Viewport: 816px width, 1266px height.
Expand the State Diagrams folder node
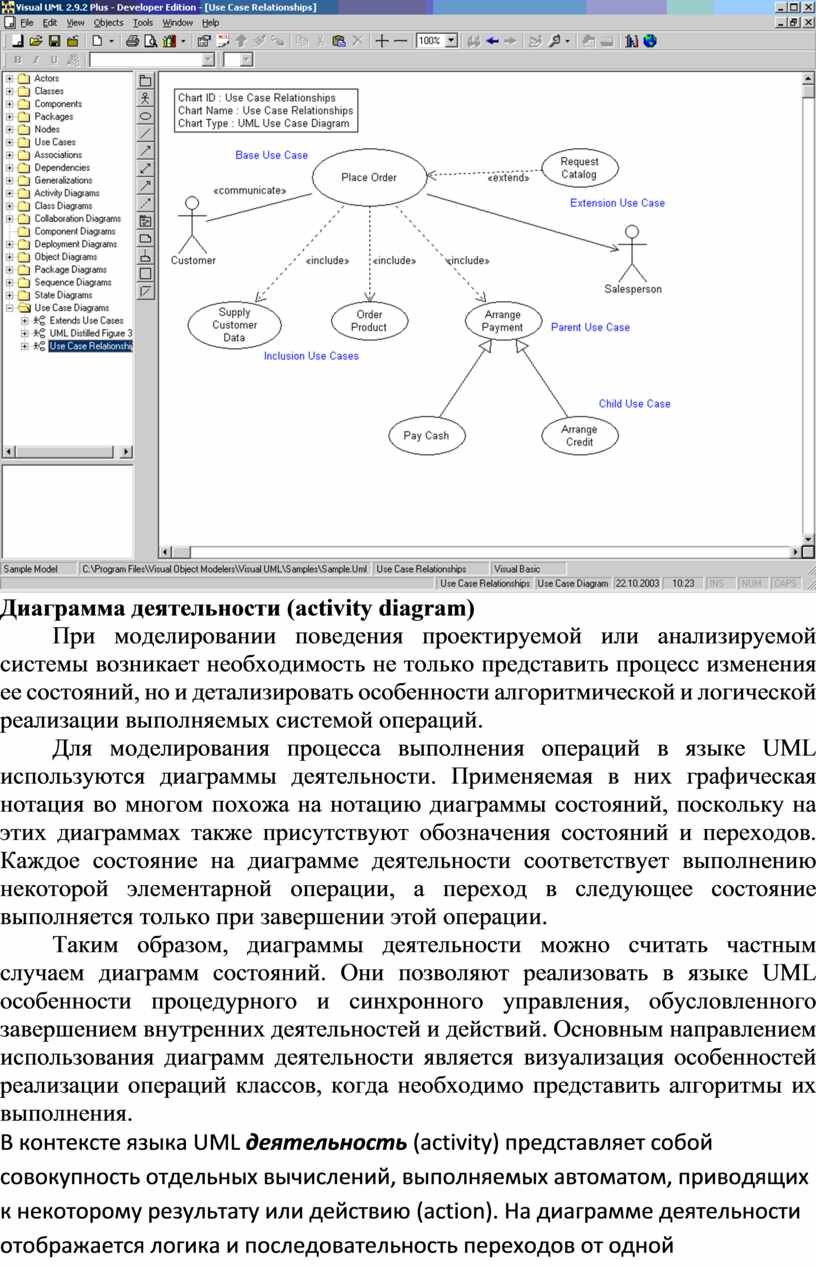[9, 295]
